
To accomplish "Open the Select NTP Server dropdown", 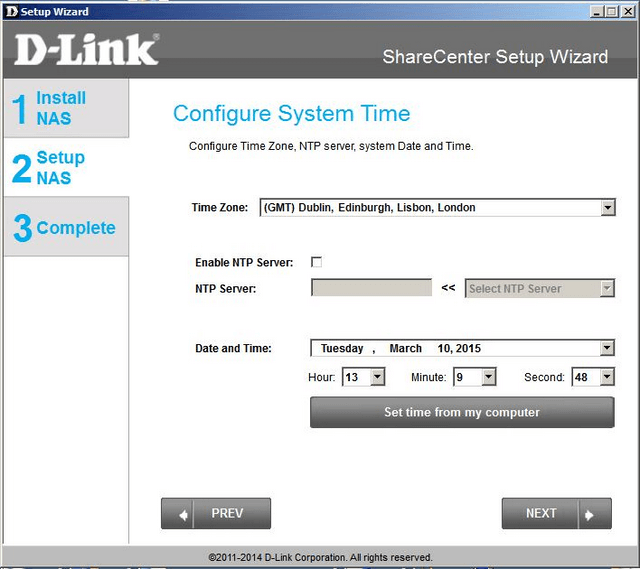I will [x=607, y=288].
